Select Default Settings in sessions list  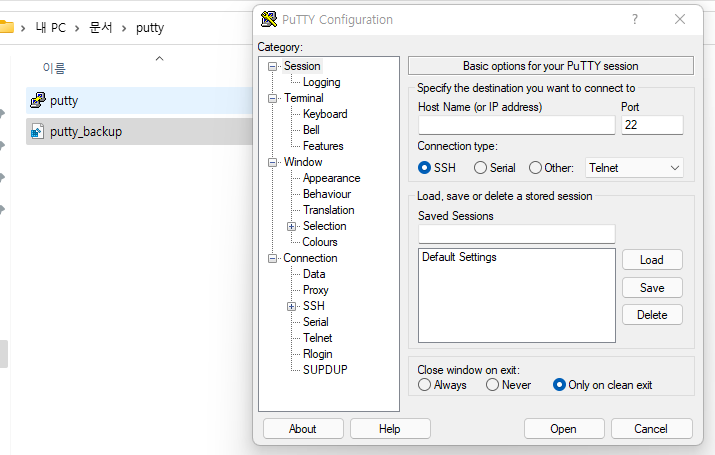click(x=459, y=257)
